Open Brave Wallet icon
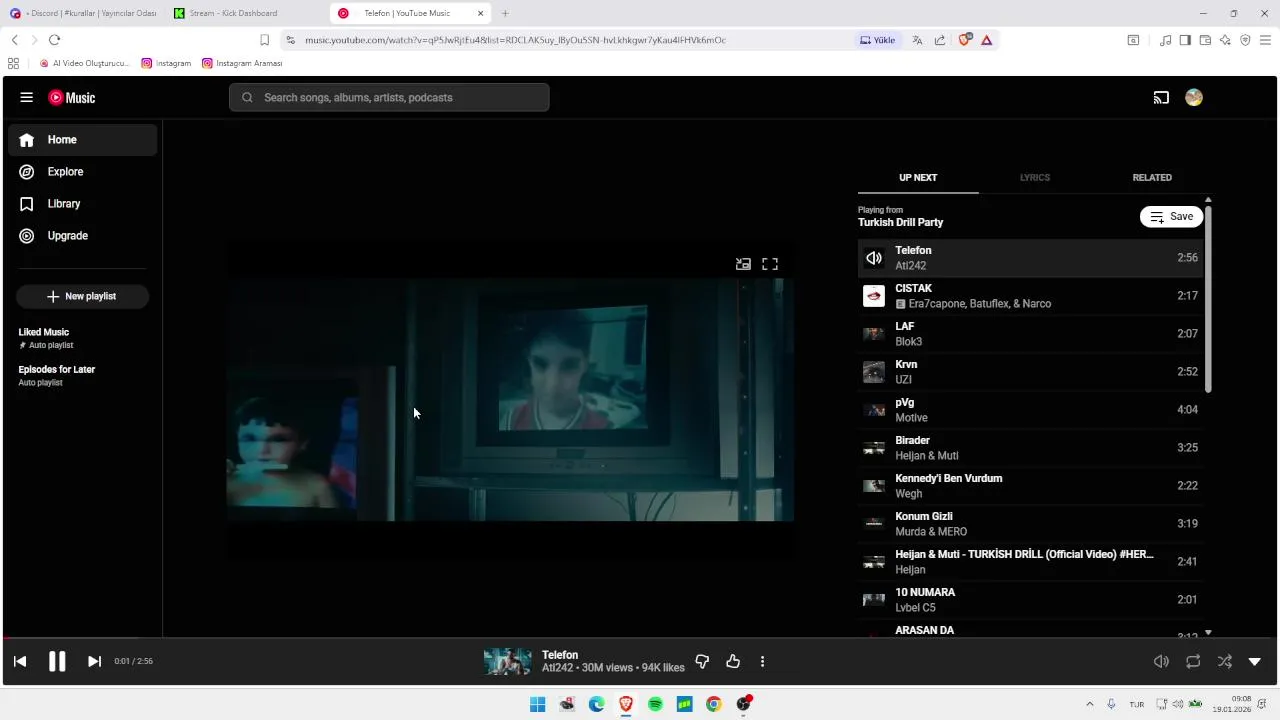Image resolution: width=1280 pixels, height=720 pixels. [x=1205, y=40]
